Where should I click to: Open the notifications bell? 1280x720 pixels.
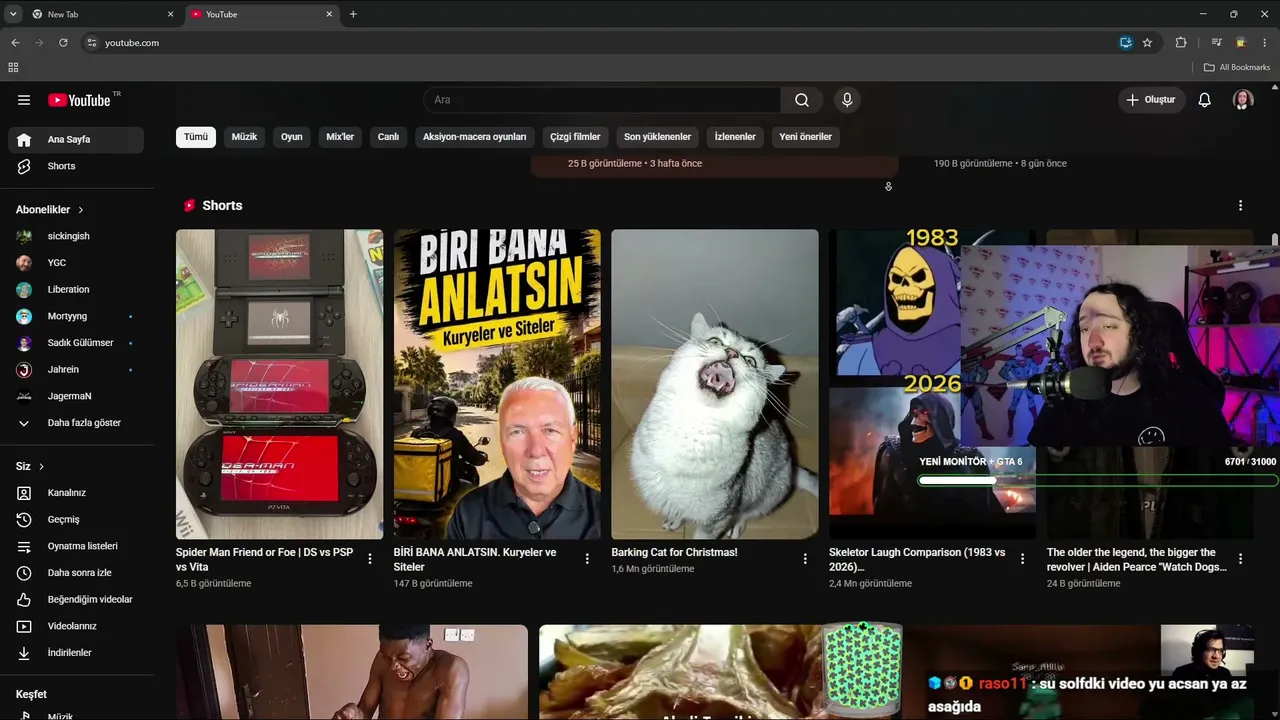[1205, 100]
